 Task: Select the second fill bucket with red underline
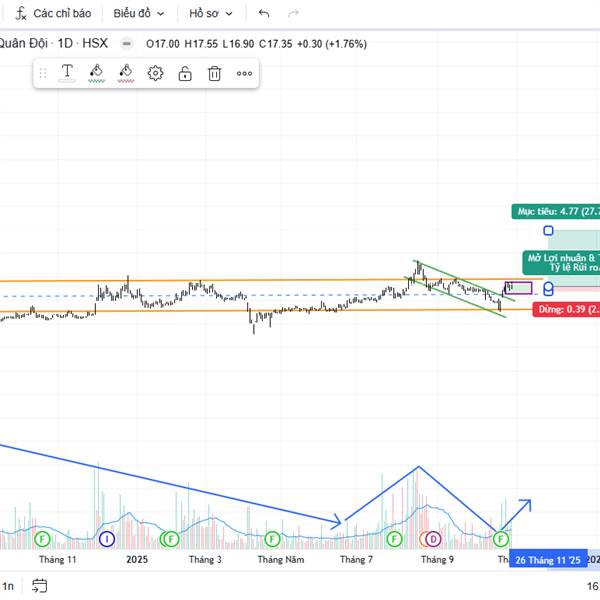126,73
